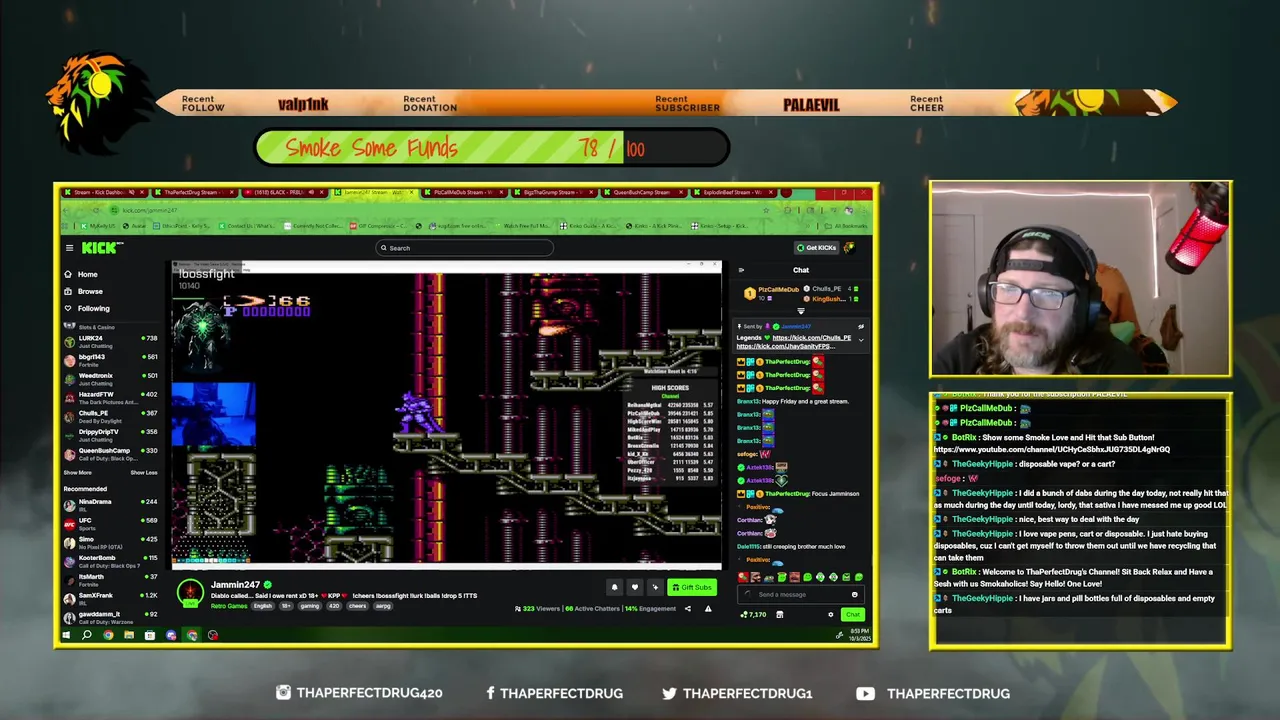The width and height of the screenshot is (1280, 720).
Task: Open the channel points 7,170 balance
Action: pyautogui.click(x=753, y=615)
